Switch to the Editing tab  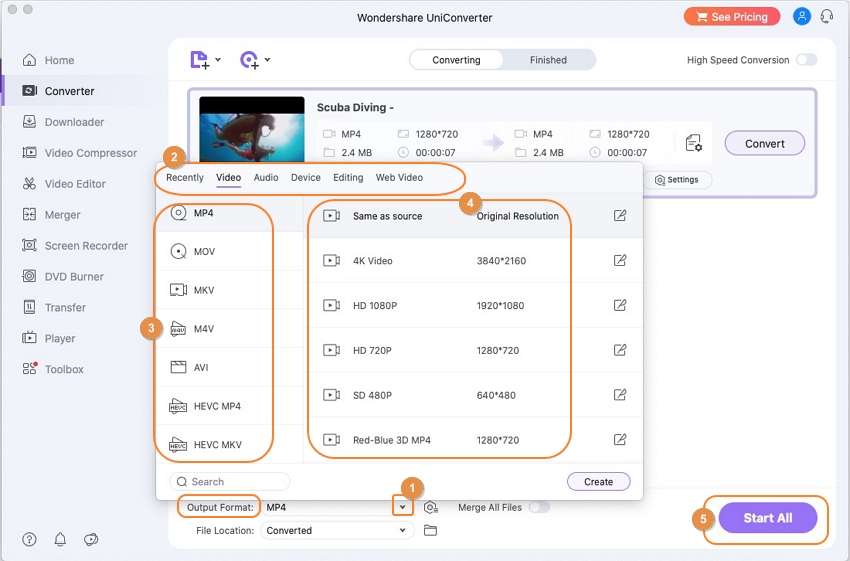(x=348, y=177)
